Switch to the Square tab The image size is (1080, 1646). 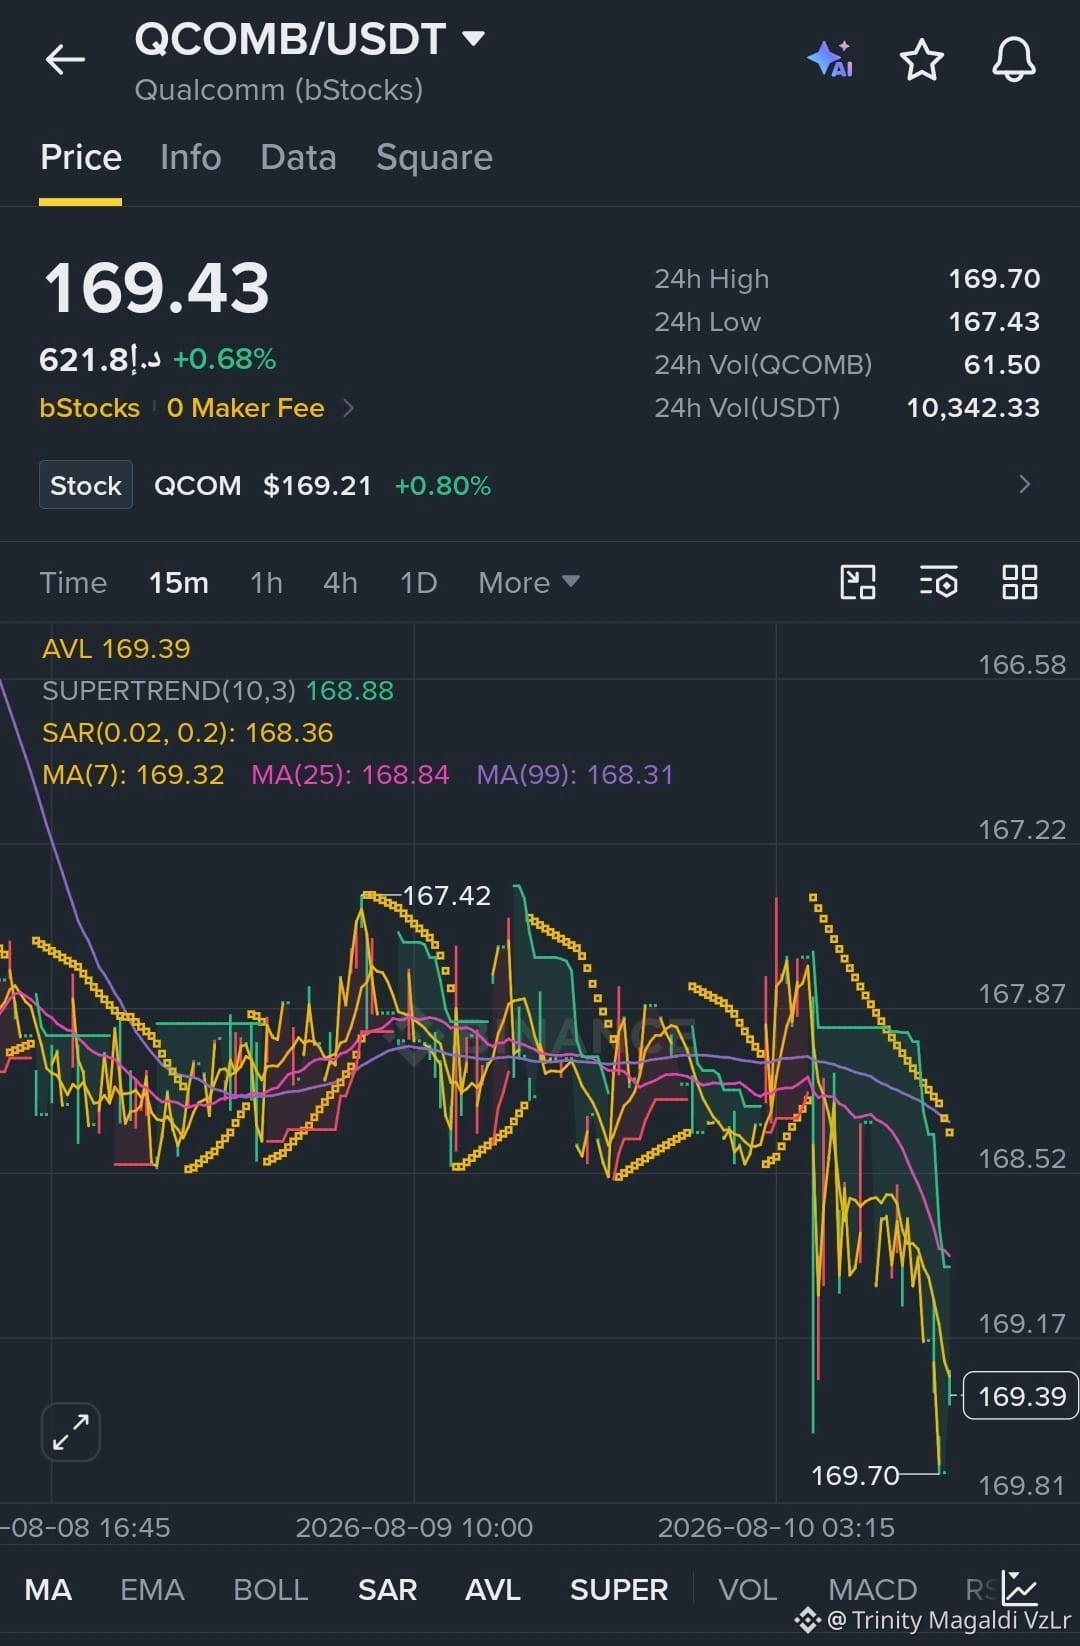pyautogui.click(x=434, y=158)
